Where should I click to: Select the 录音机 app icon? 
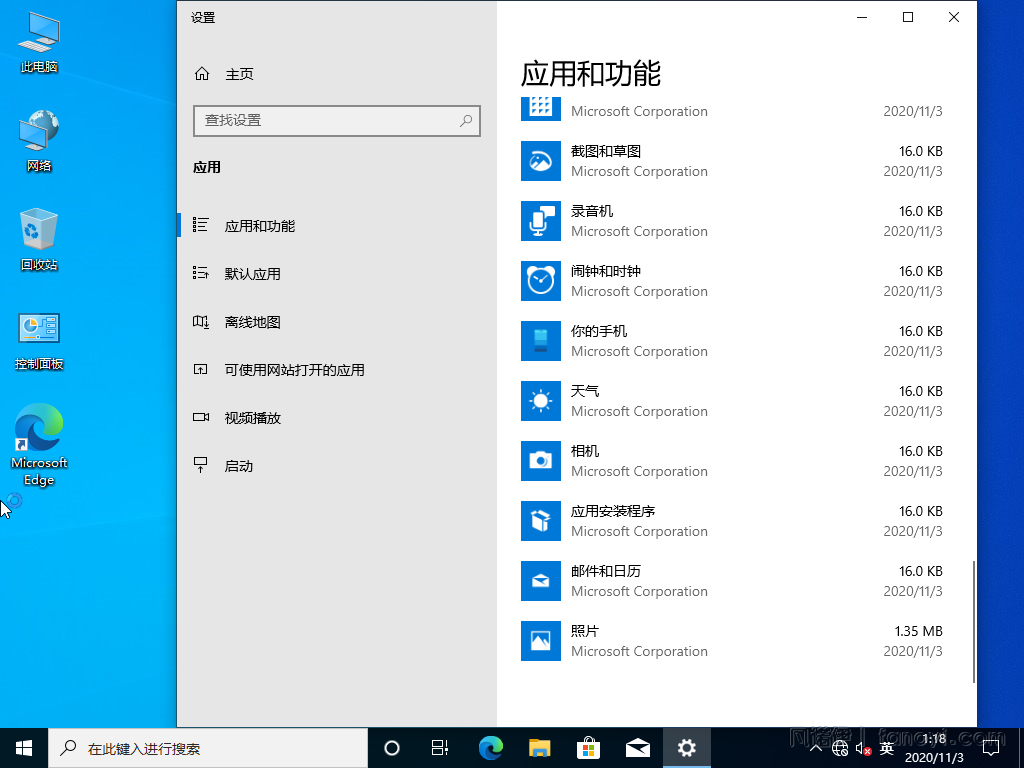pyautogui.click(x=540, y=221)
